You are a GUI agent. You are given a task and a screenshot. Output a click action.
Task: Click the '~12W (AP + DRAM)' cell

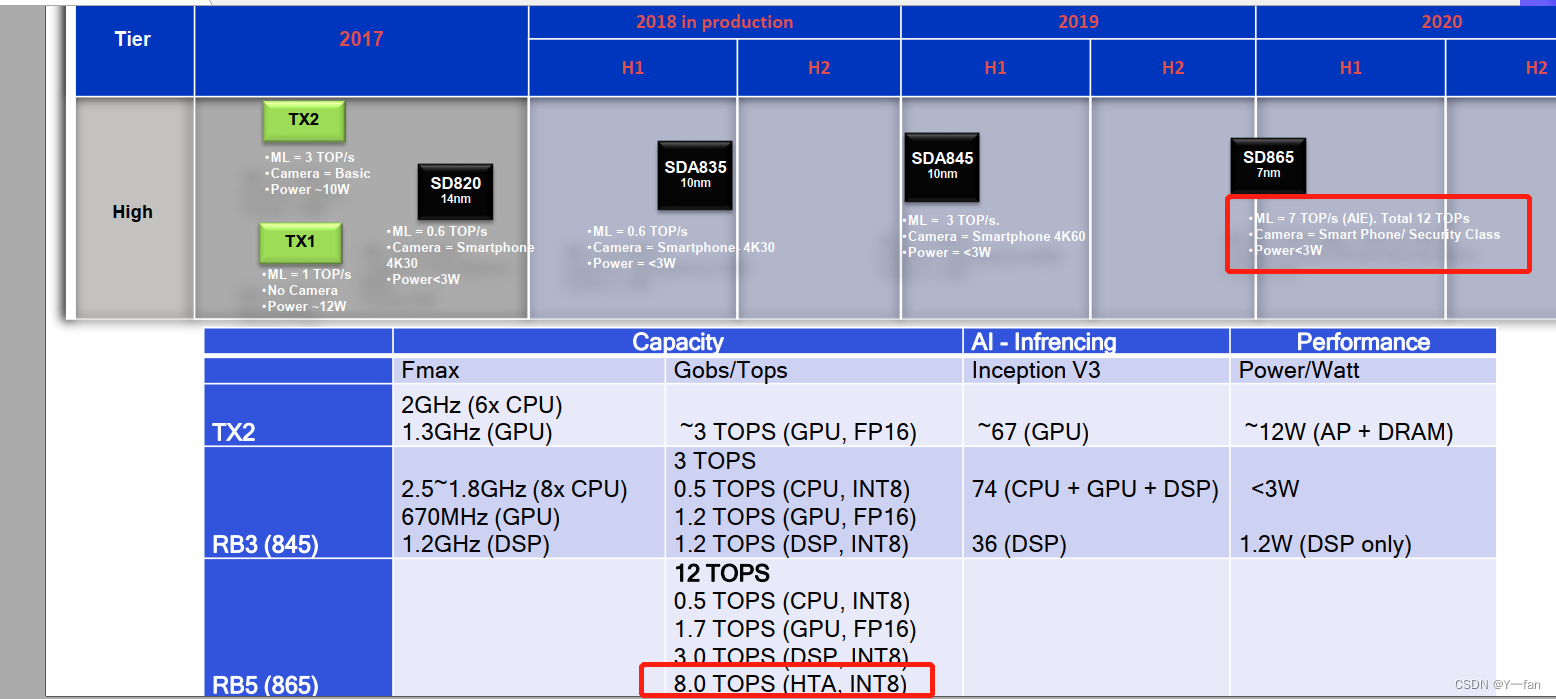tap(1348, 432)
